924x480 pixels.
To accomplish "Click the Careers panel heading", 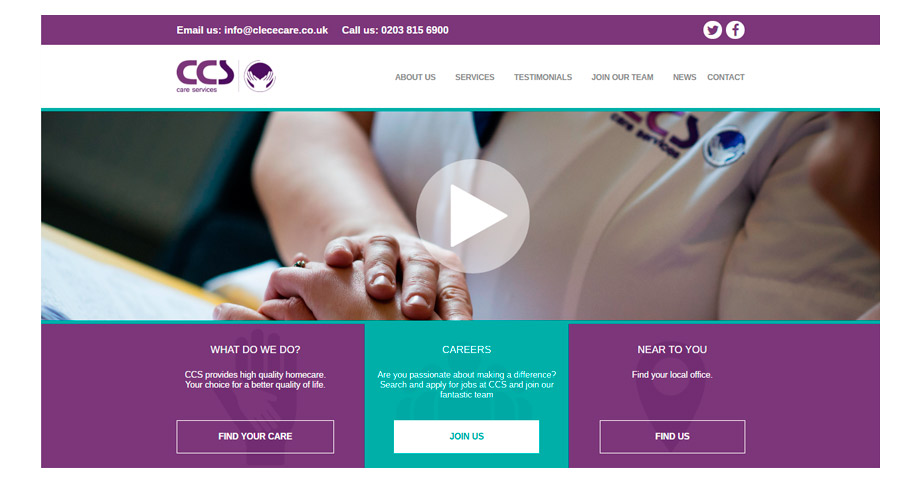I will [466, 350].
